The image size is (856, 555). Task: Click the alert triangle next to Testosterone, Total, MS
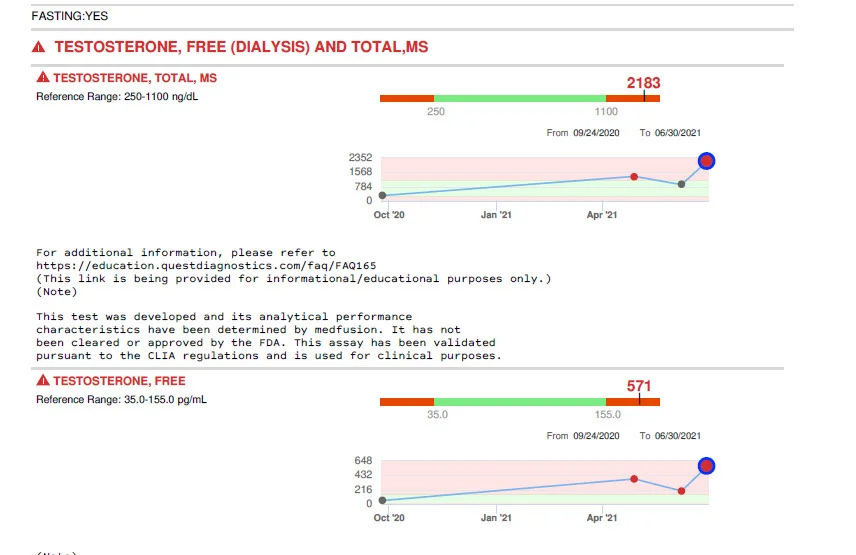click(42, 78)
